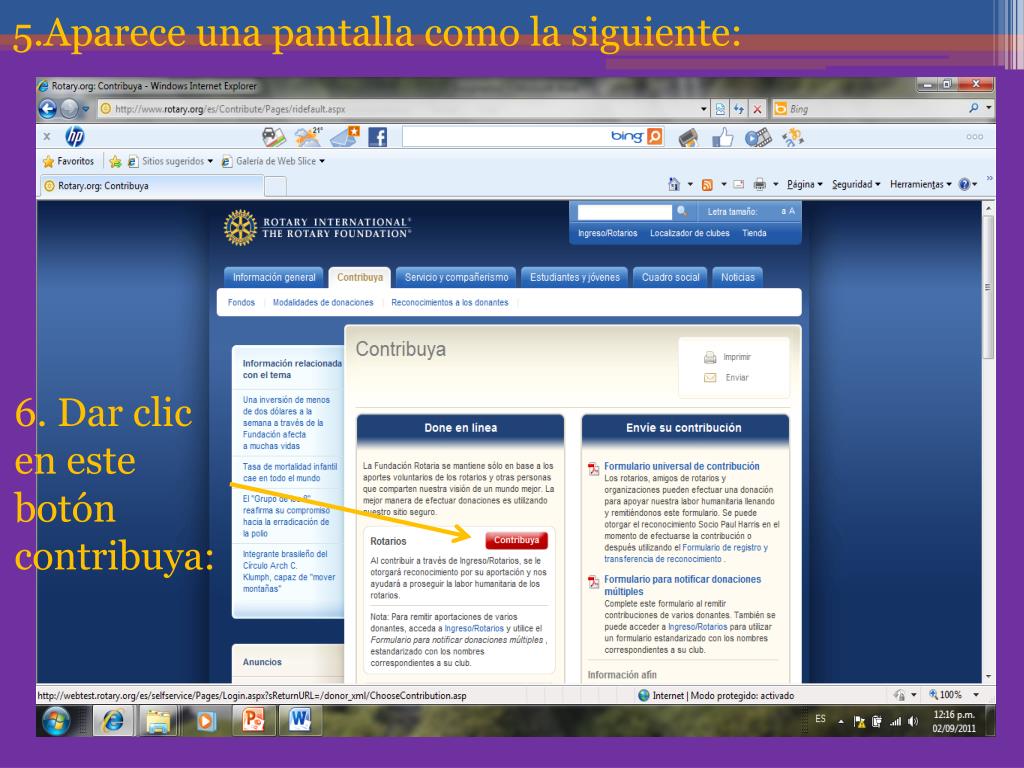Click the RSS feeds icon
The height and width of the screenshot is (768, 1024).
pyautogui.click(x=707, y=185)
